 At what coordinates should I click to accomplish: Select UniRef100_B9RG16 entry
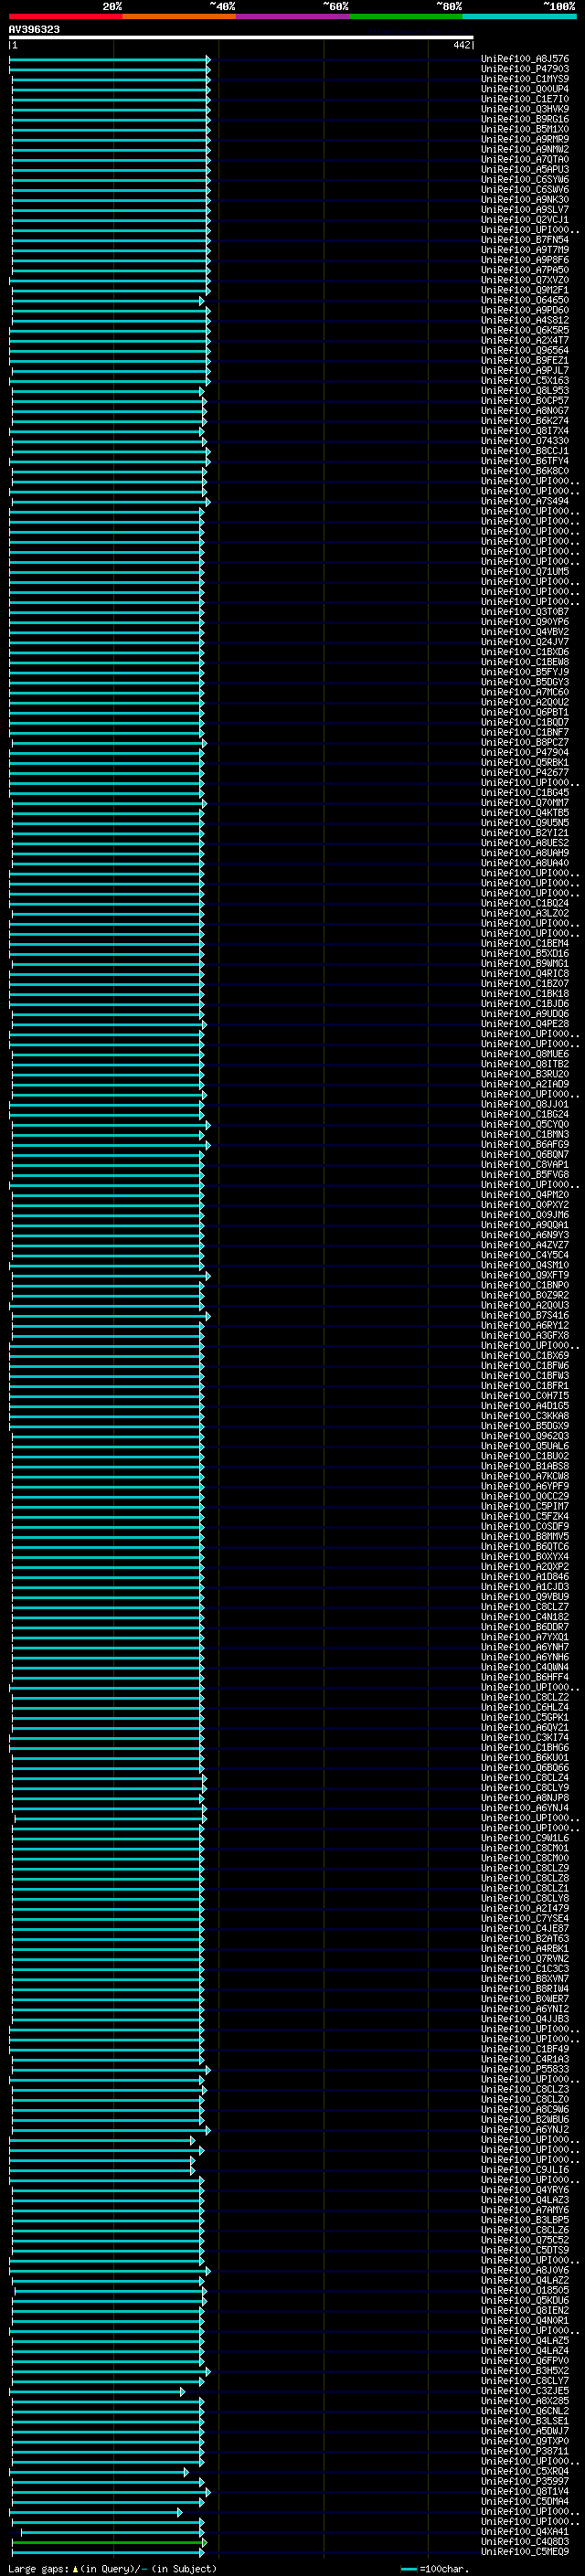(525, 119)
